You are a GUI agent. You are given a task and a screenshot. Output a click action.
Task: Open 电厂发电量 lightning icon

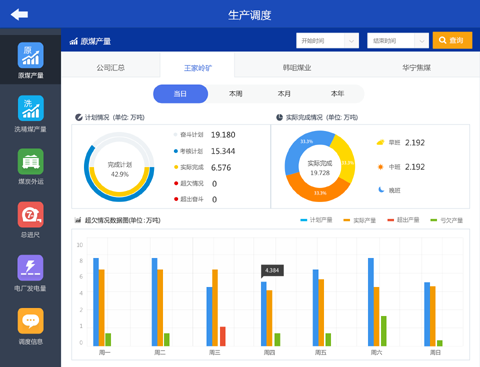click(31, 268)
